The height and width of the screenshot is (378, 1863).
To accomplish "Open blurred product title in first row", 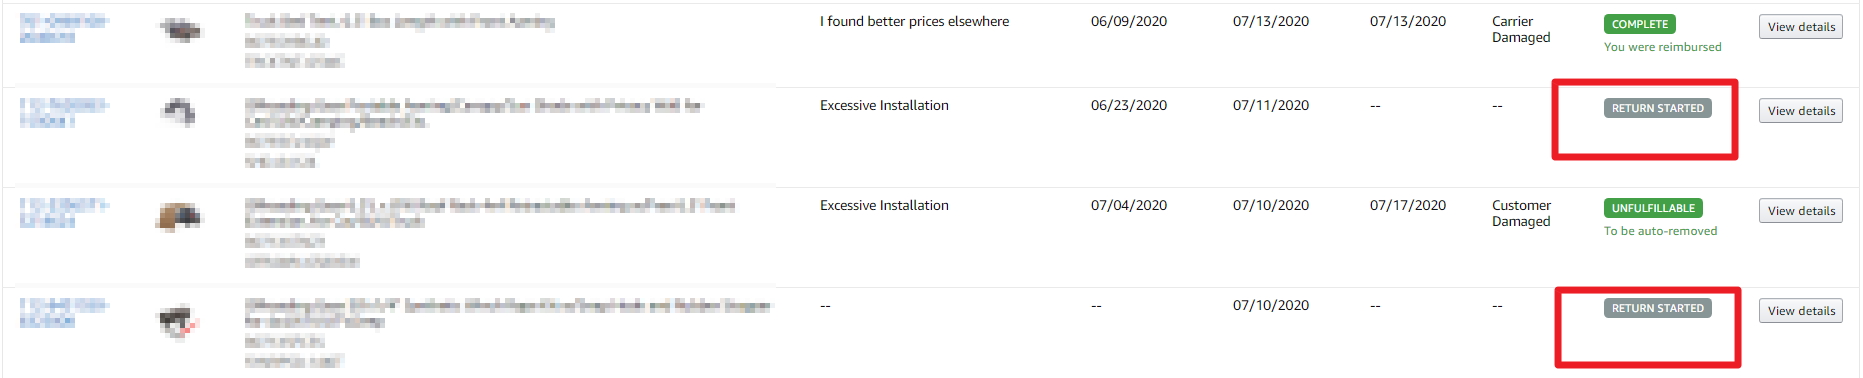I will 399,21.
